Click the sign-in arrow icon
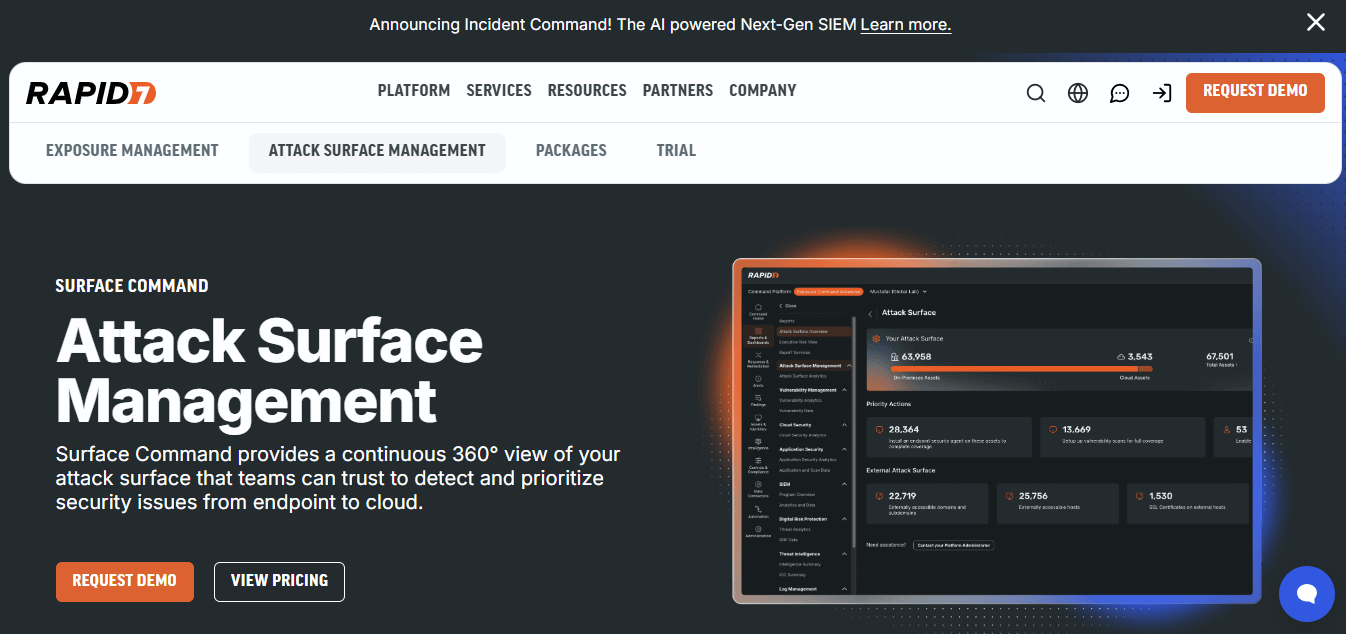 tap(1162, 93)
